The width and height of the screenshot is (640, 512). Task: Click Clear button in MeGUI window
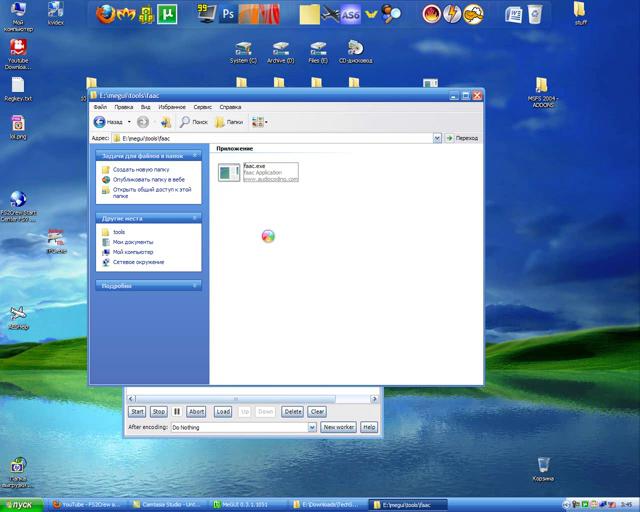coord(317,412)
